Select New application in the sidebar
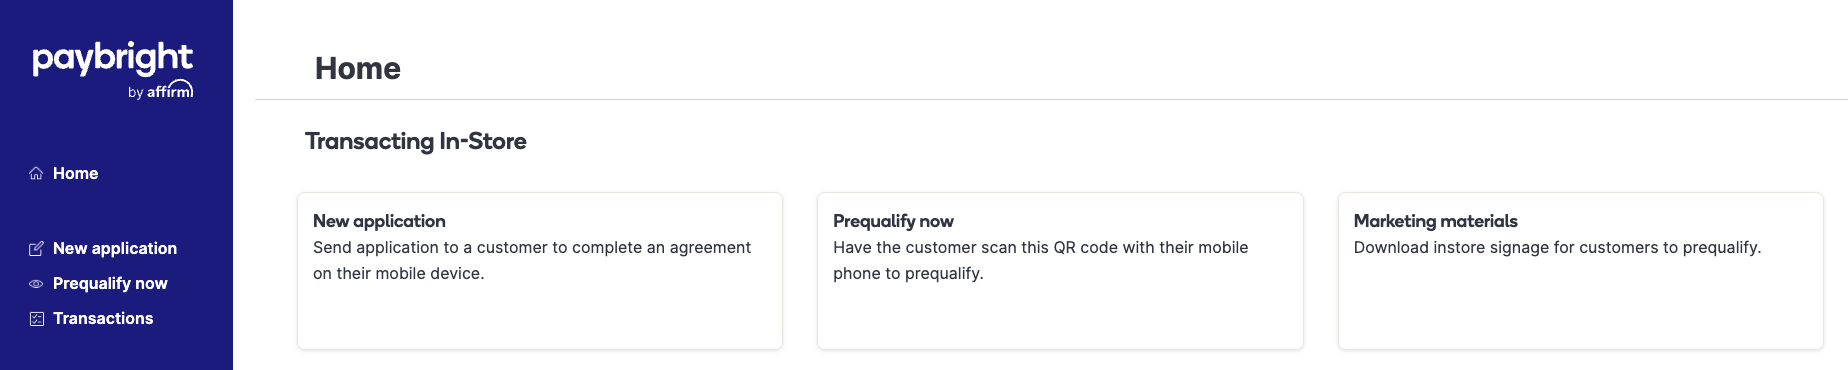Screen dimensions: 1848x370 pyautogui.click(x=115, y=249)
